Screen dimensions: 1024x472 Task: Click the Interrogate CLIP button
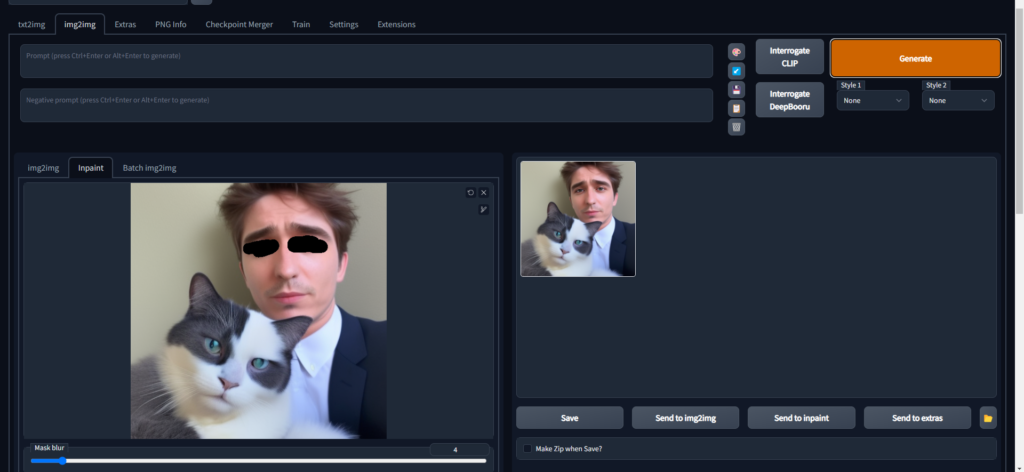click(x=790, y=57)
